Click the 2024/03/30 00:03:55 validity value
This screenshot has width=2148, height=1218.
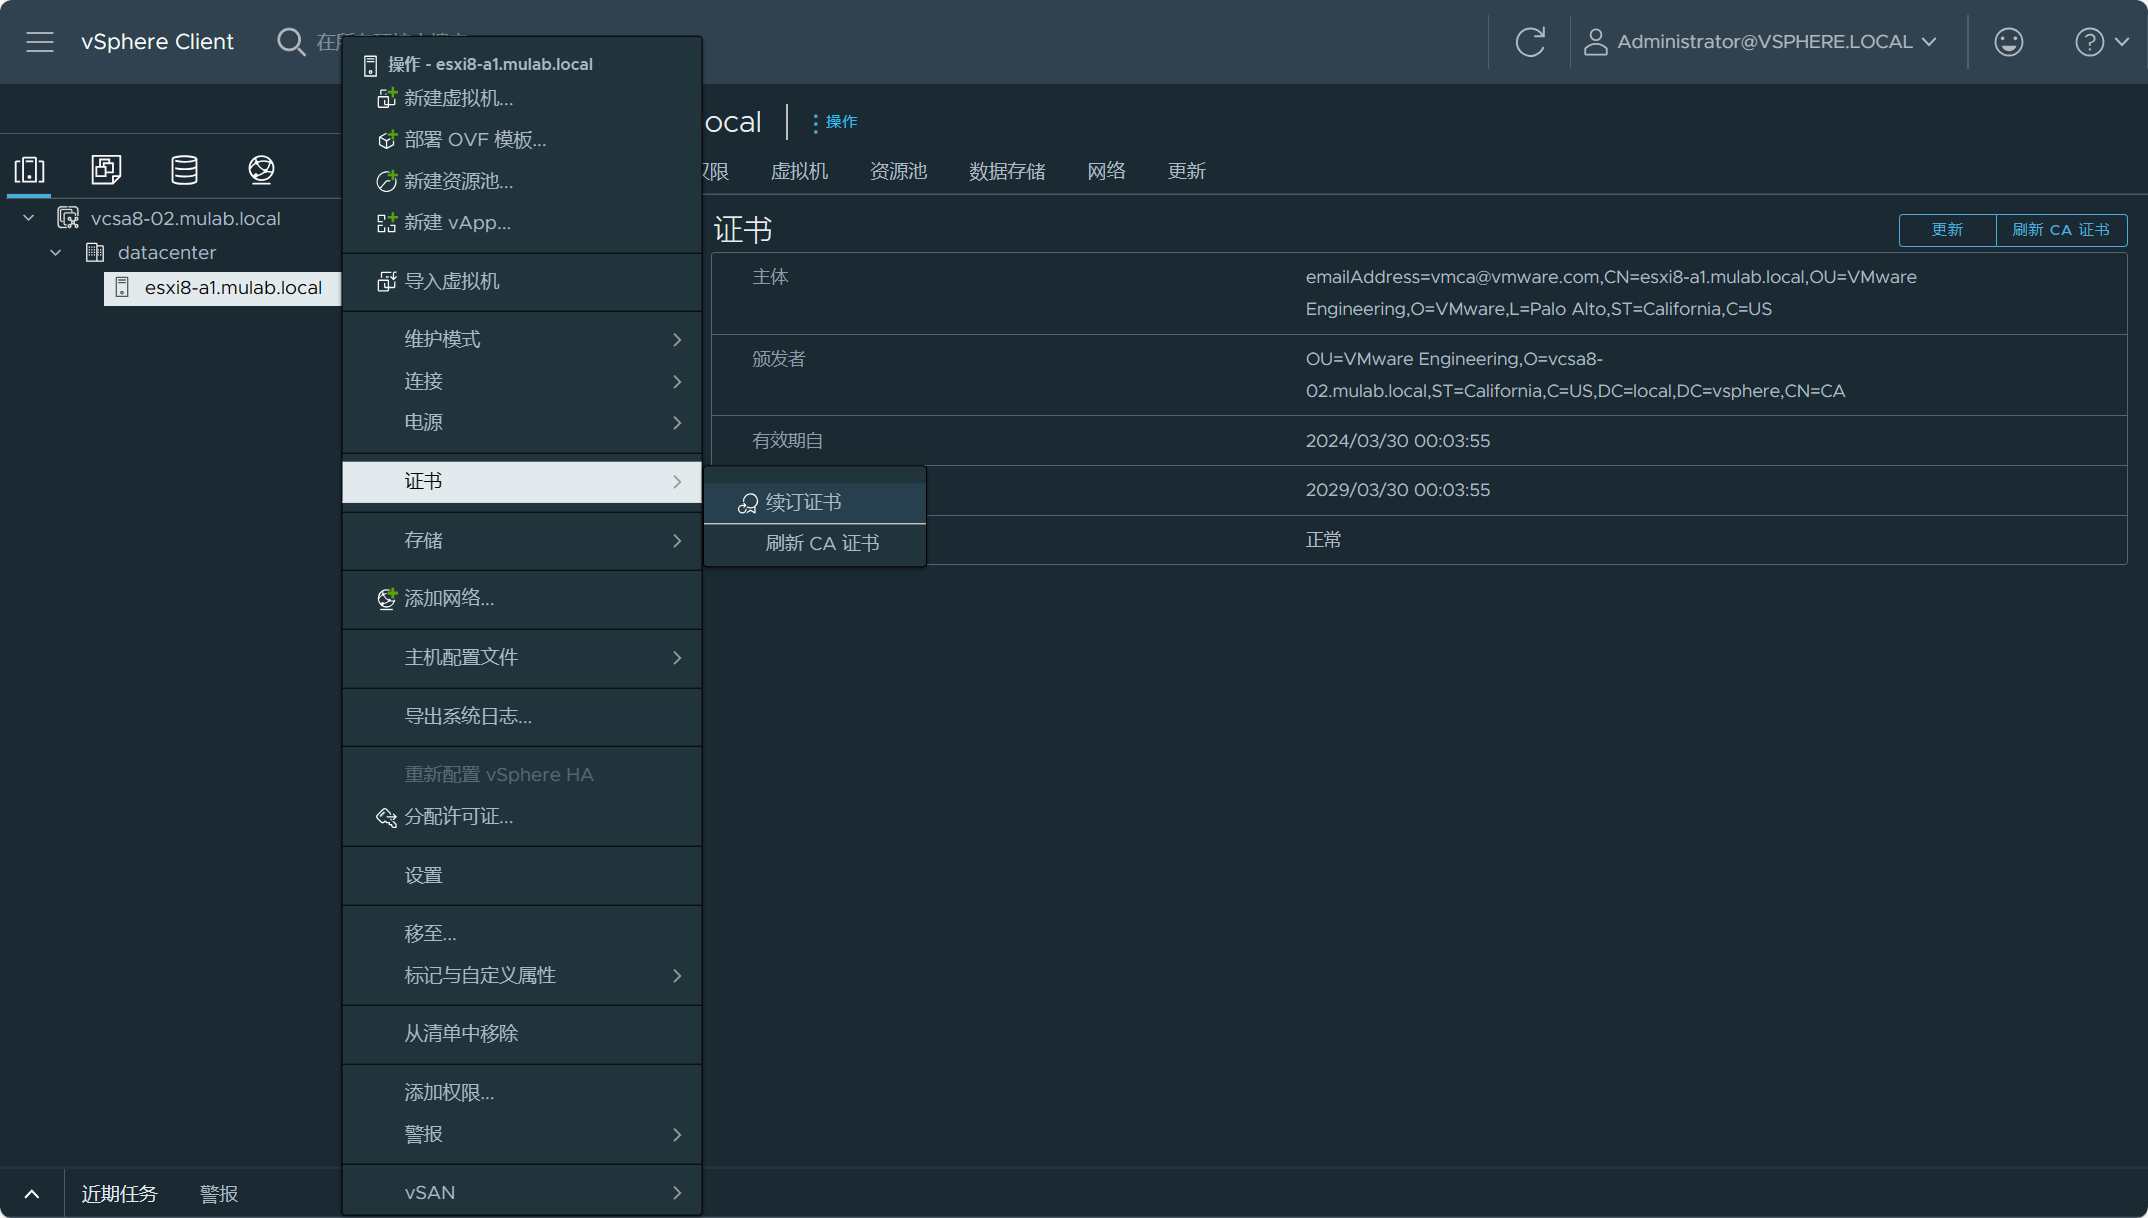pyautogui.click(x=1397, y=441)
